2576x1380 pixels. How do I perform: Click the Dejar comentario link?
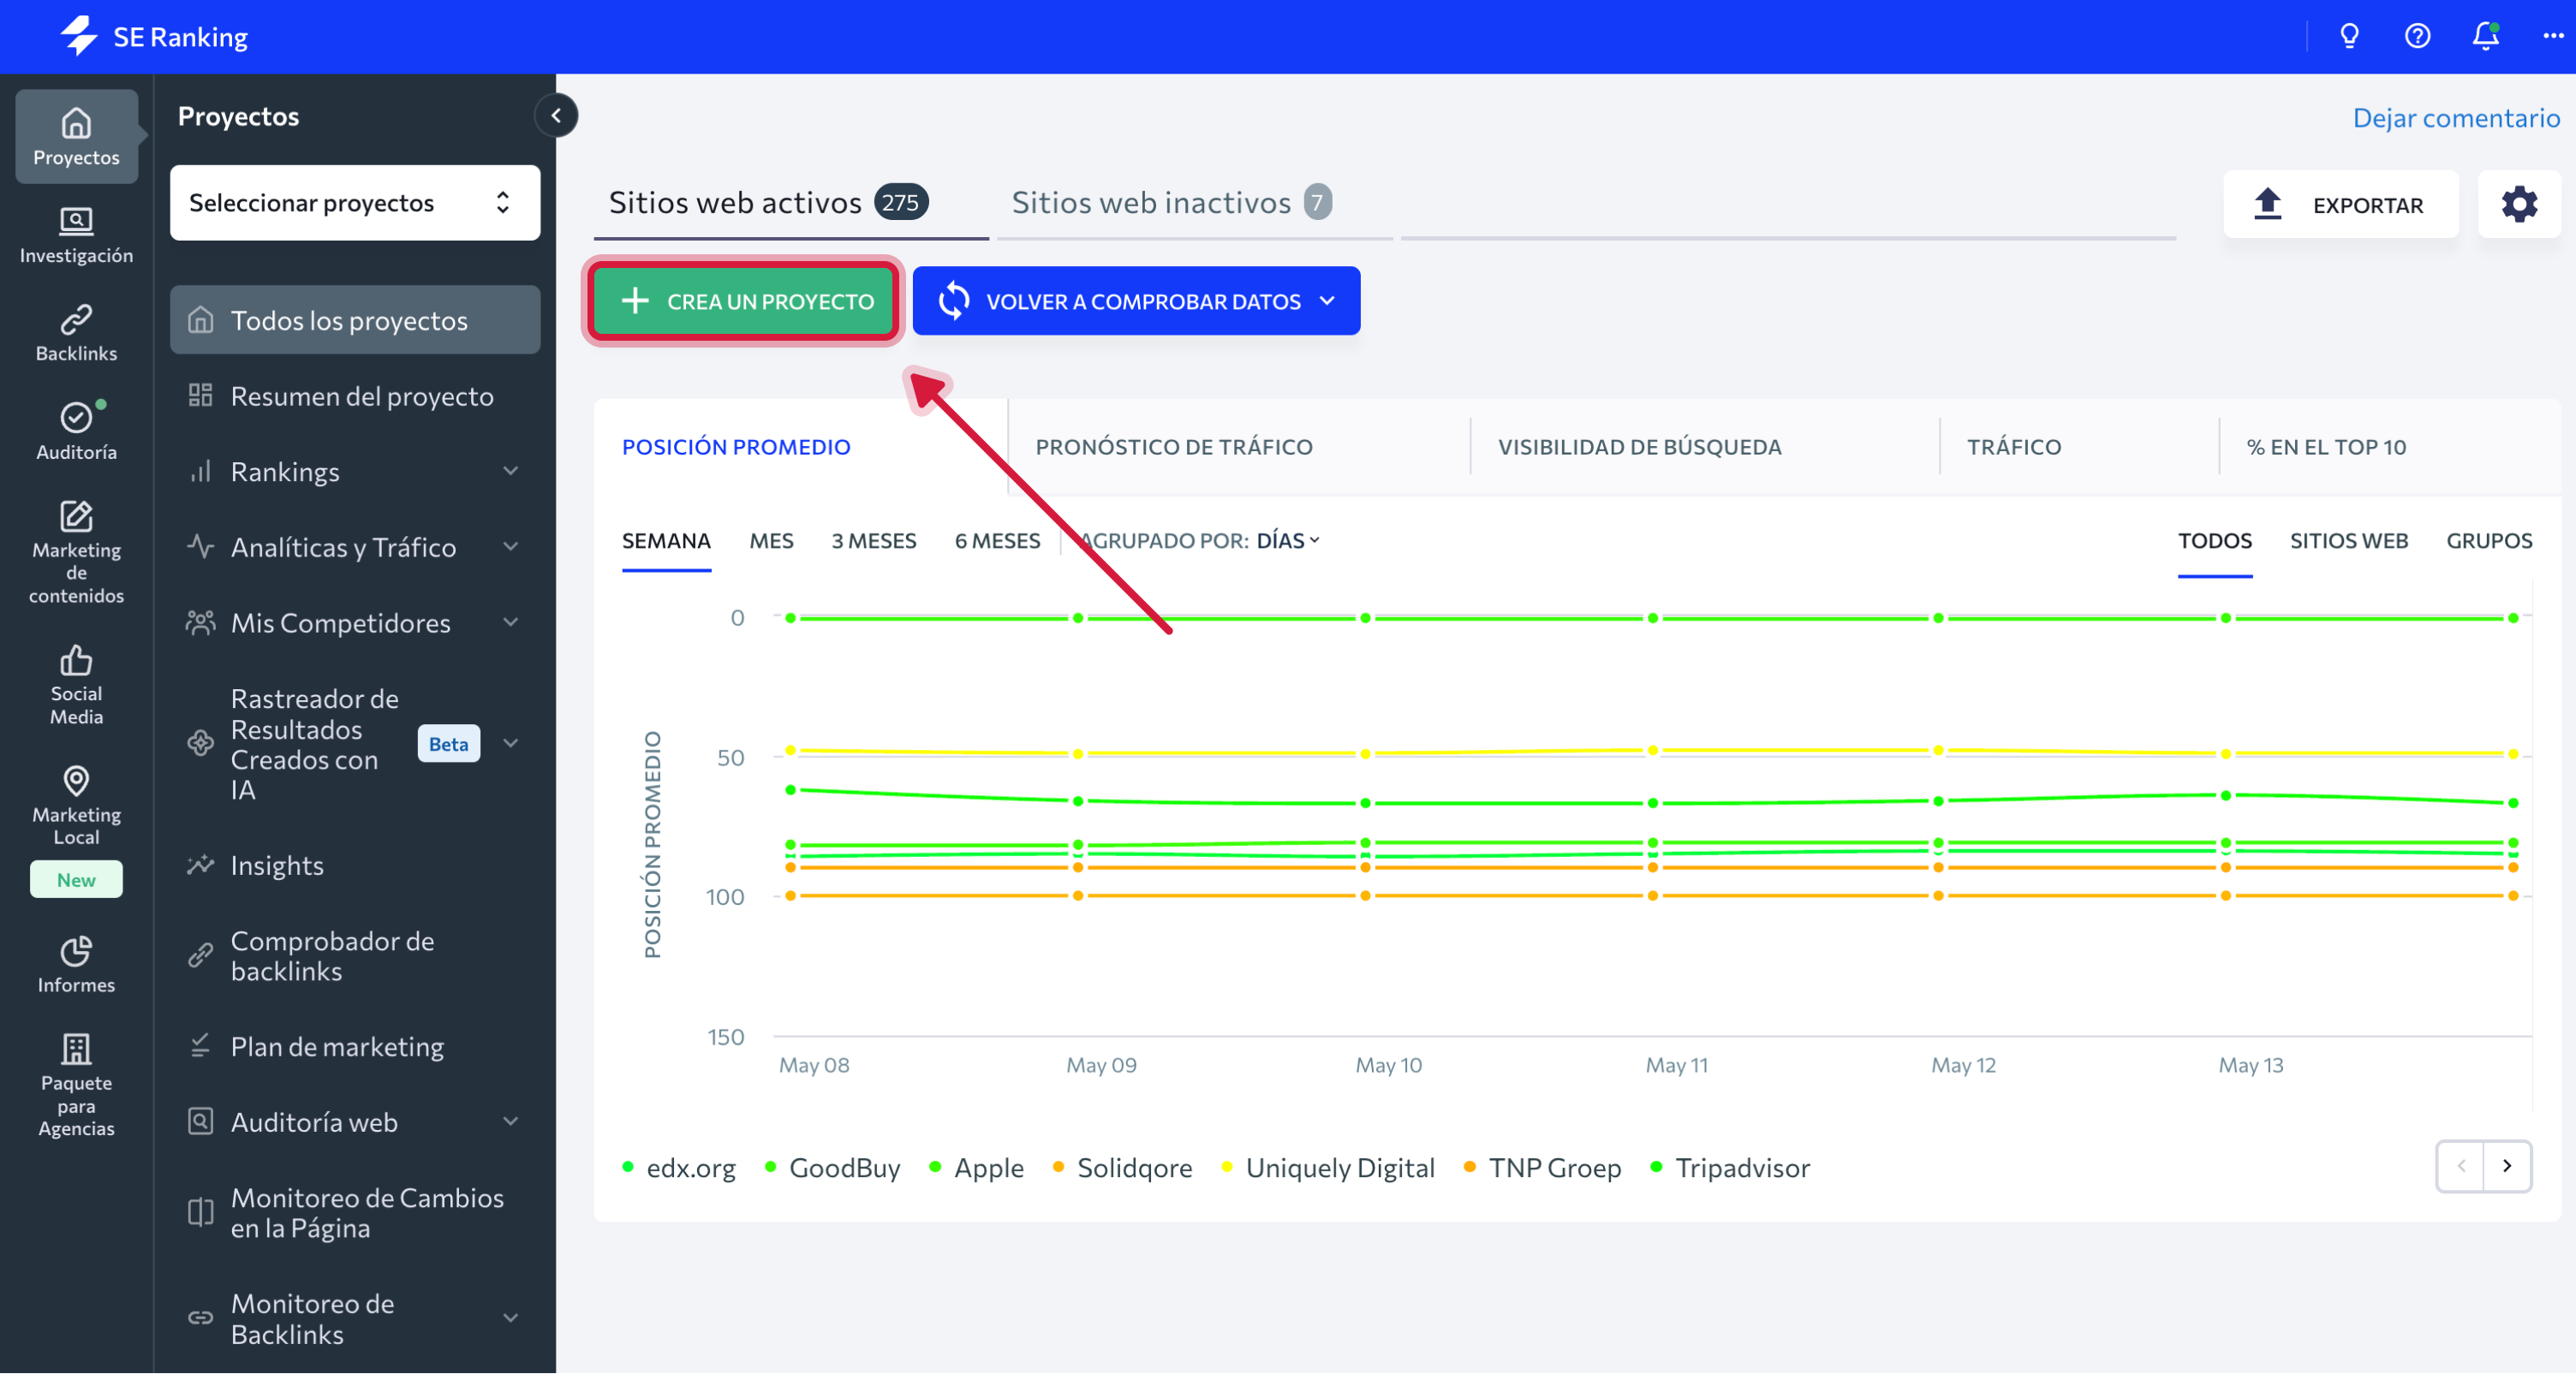click(x=2455, y=118)
